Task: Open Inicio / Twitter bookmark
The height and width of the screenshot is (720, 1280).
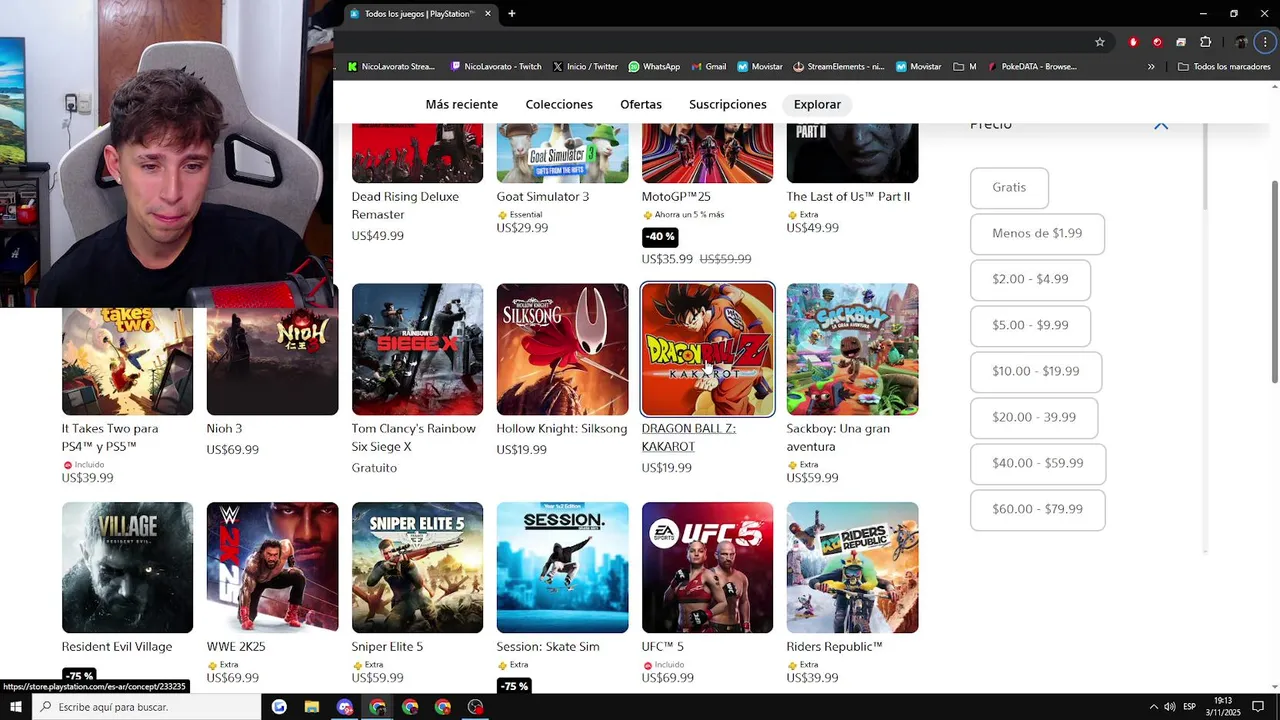Action: pyautogui.click(x=585, y=67)
